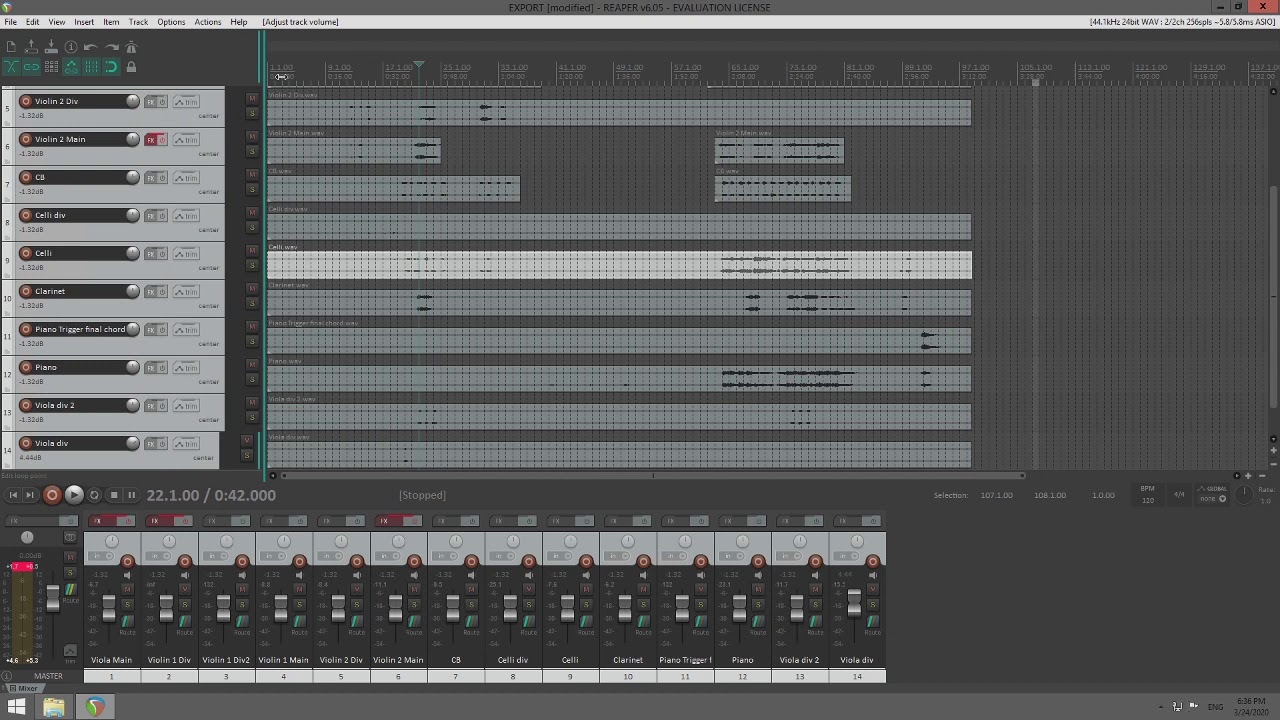1280x720 pixels.
Task: Mute Violin 1 Main in mixer
Action: 300,589
